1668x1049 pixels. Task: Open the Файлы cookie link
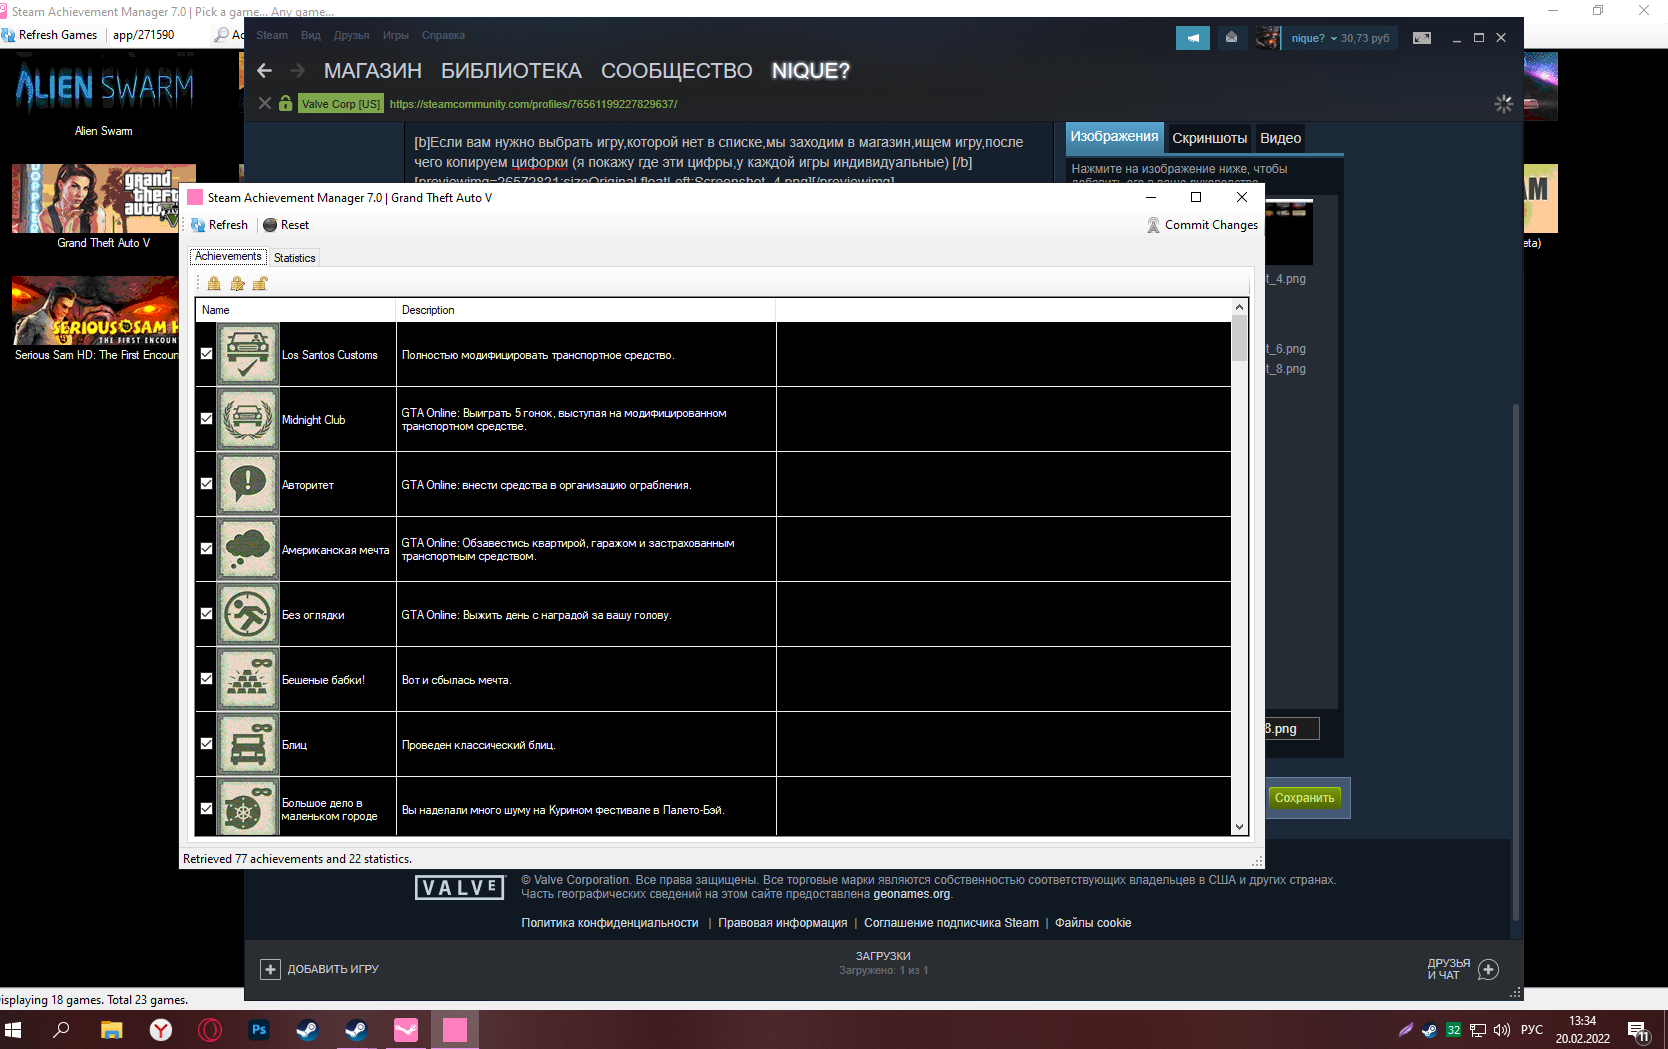1094,923
